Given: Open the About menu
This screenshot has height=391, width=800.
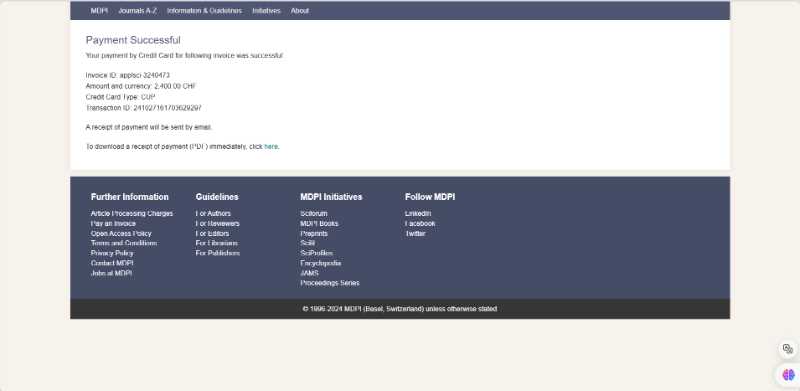Looking at the screenshot, I should pos(299,11).
